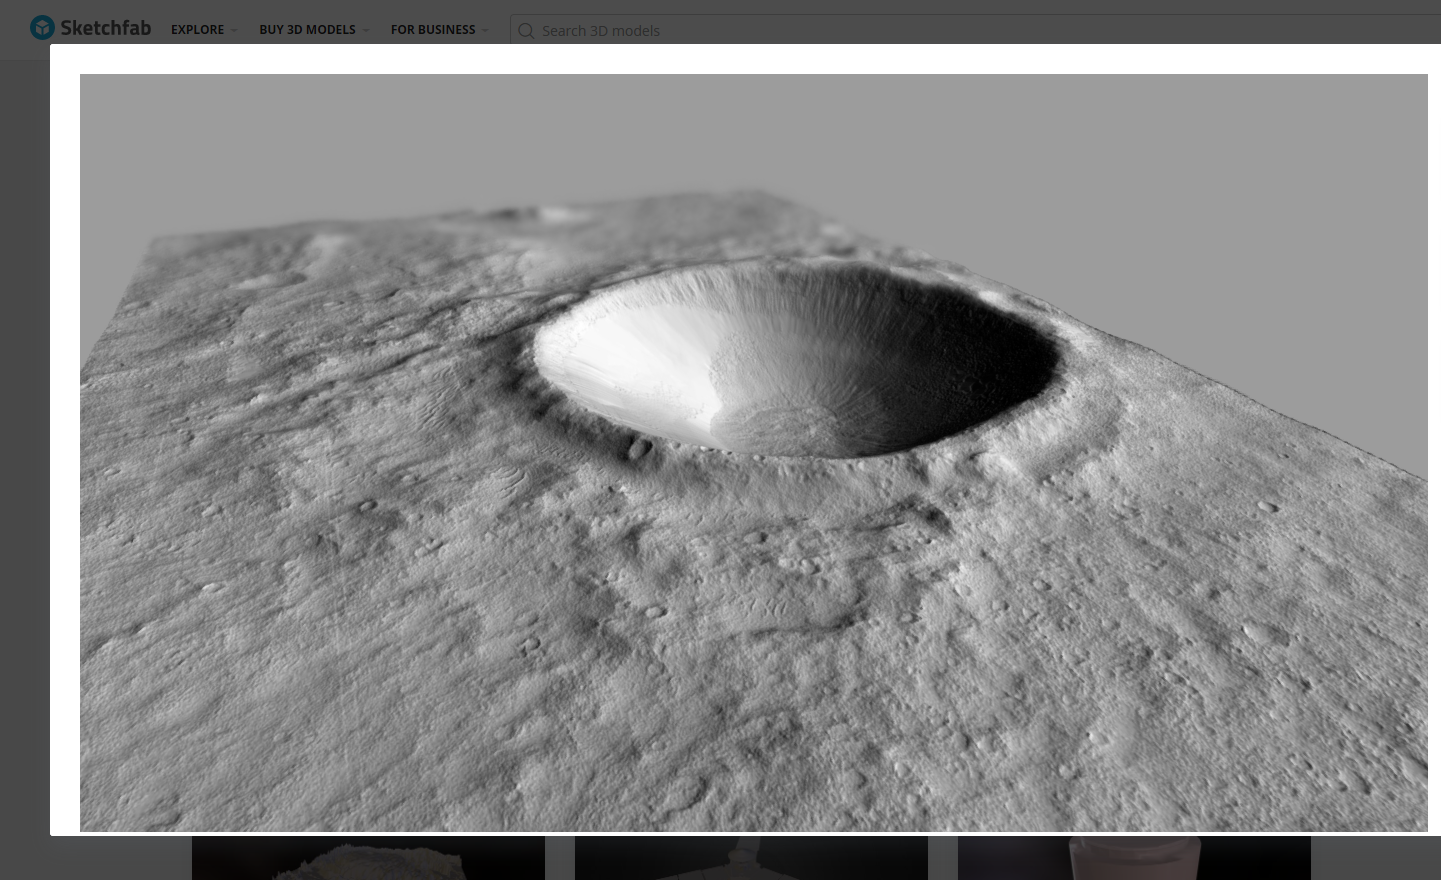
Task: Expand the BUY 3D MODELS dropdown arrow
Action: coord(366,30)
